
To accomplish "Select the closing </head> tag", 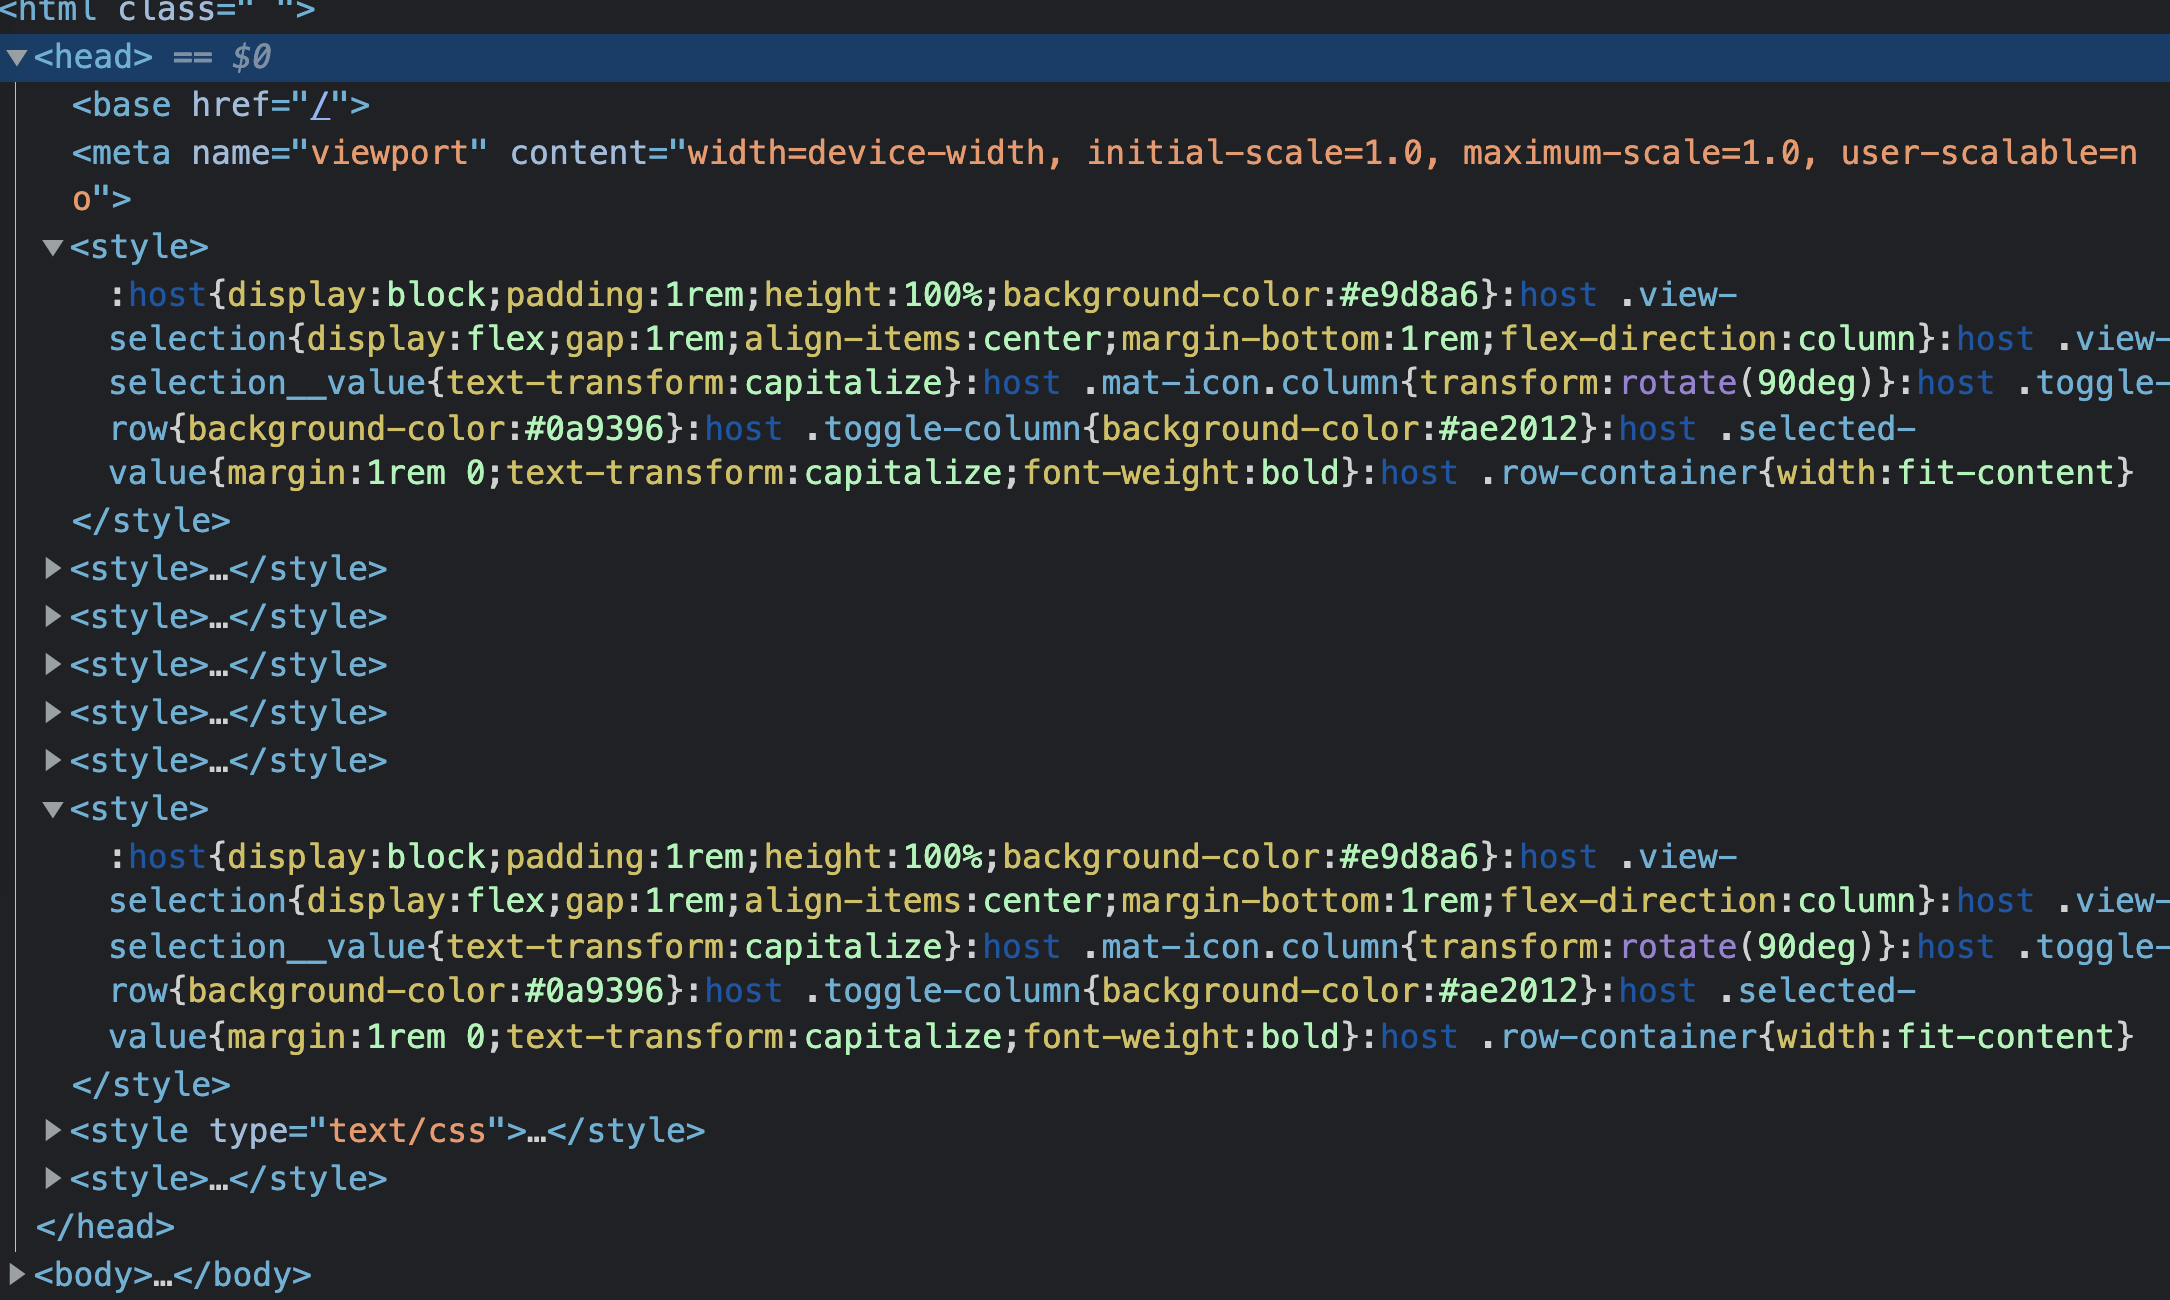I will click(x=105, y=1227).
